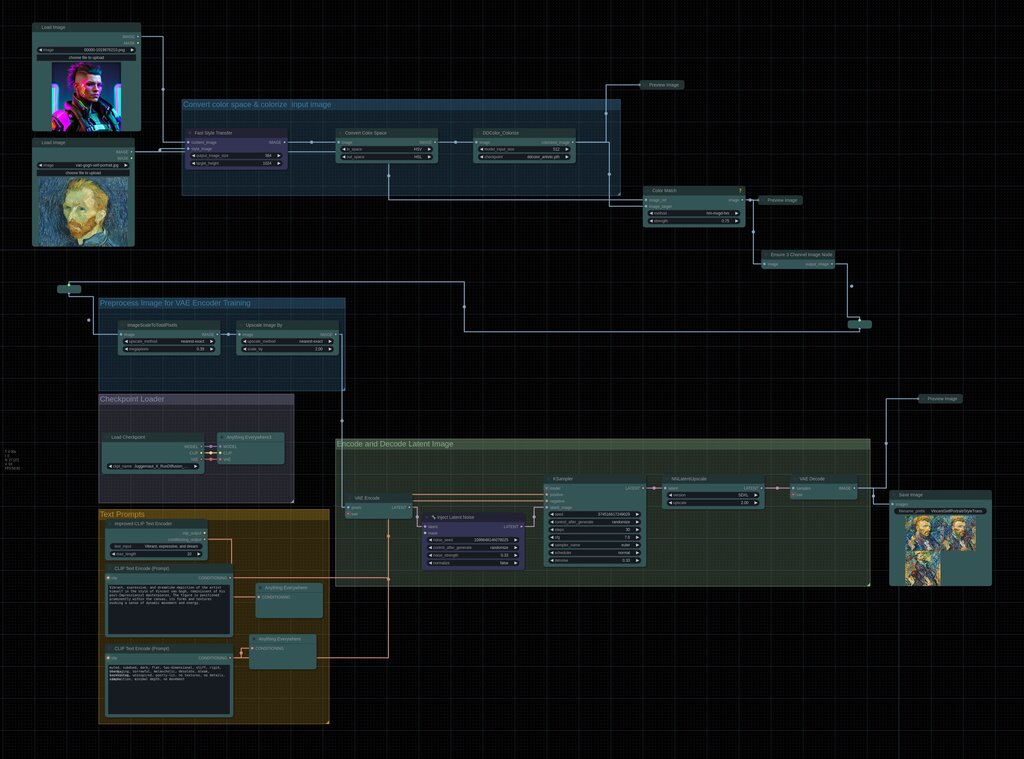Collapse the Upscale Image By node

coord(241,325)
